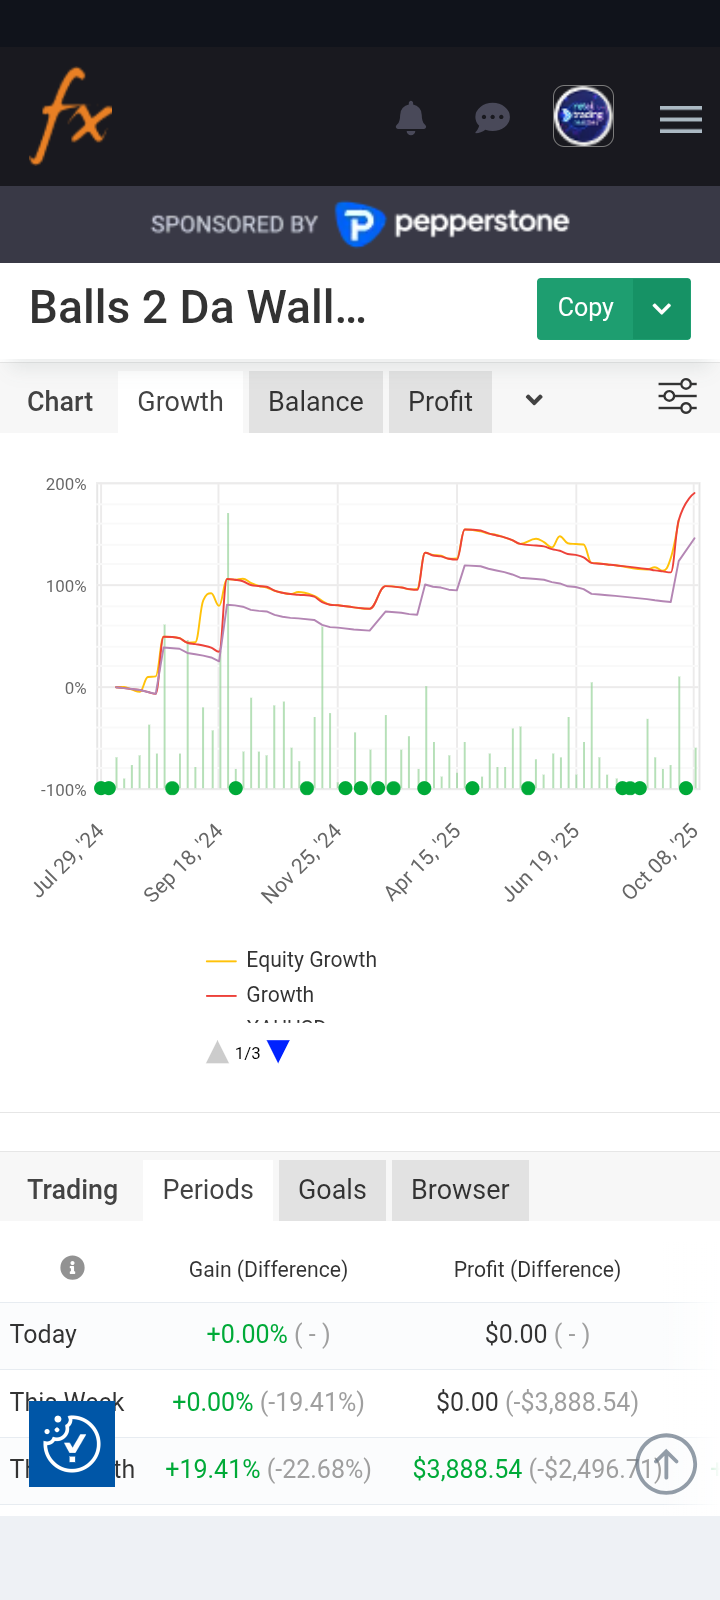Viewport: 720px width, 1600px height.
Task: Open the user profile avatar
Action: 583,116
